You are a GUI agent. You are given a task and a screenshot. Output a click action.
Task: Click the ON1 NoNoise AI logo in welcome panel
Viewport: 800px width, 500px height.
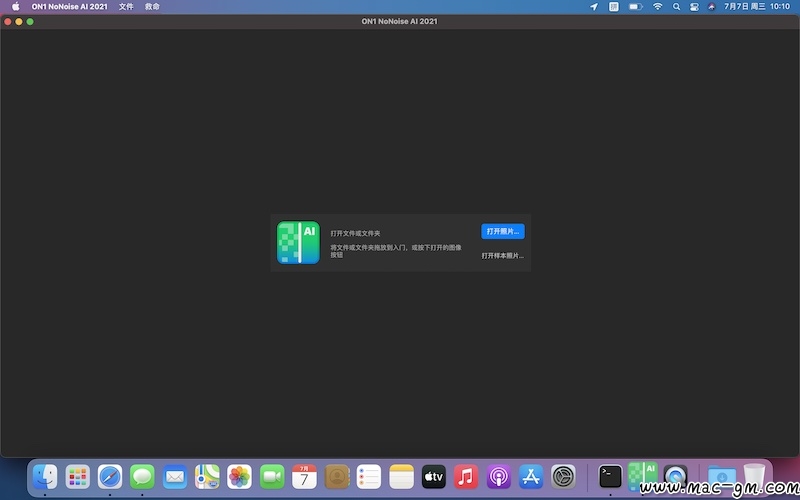[298, 242]
